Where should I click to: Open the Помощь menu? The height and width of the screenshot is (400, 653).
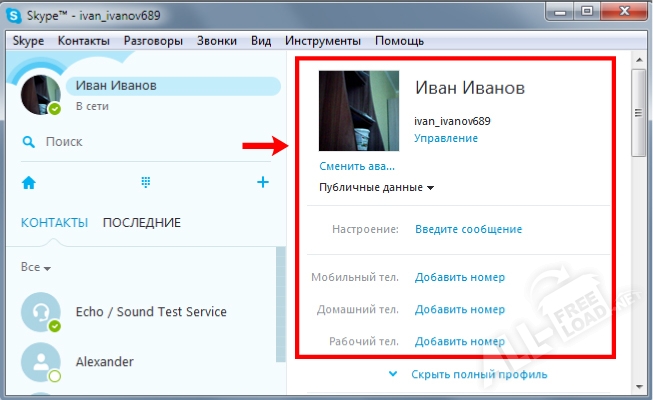click(x=399, y=41)
